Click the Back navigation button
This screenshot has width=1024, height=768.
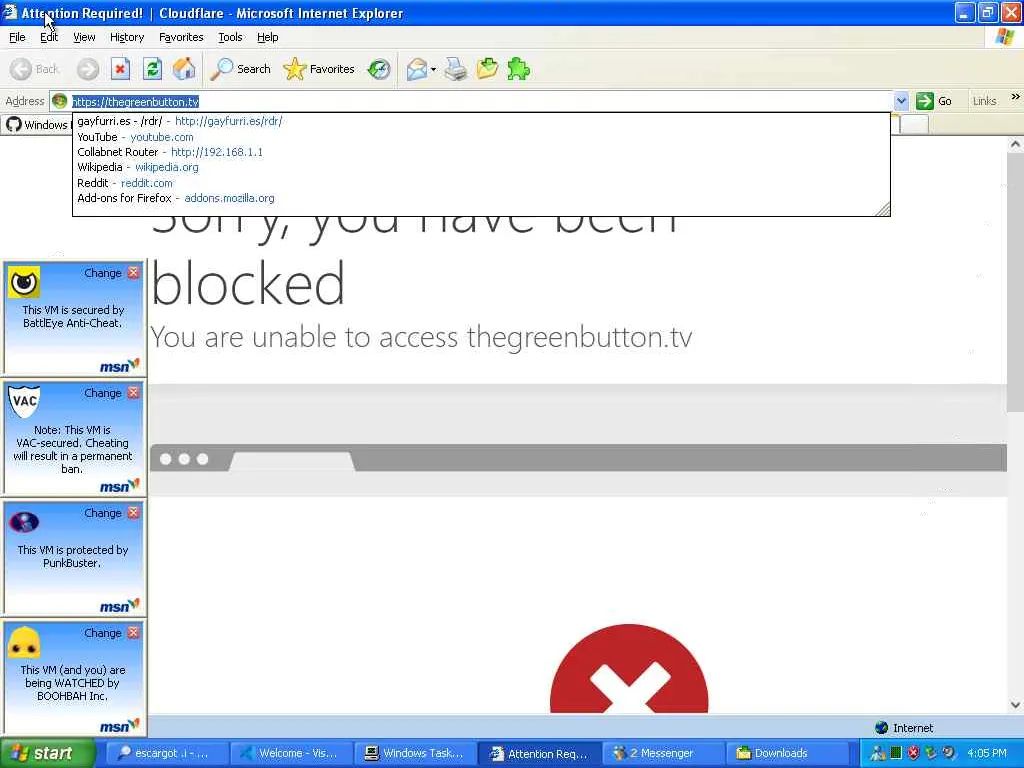tap(35, 69)
